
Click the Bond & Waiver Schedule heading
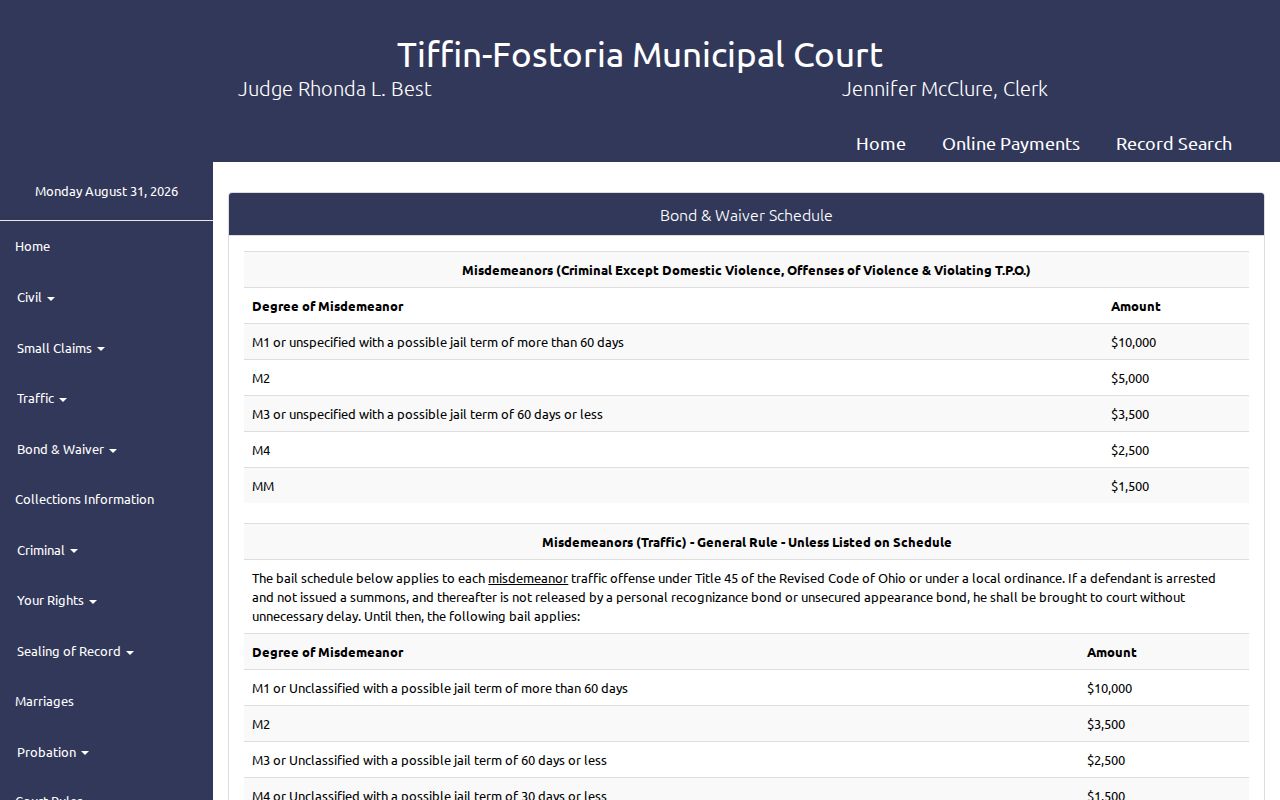[x=746, y=215]
